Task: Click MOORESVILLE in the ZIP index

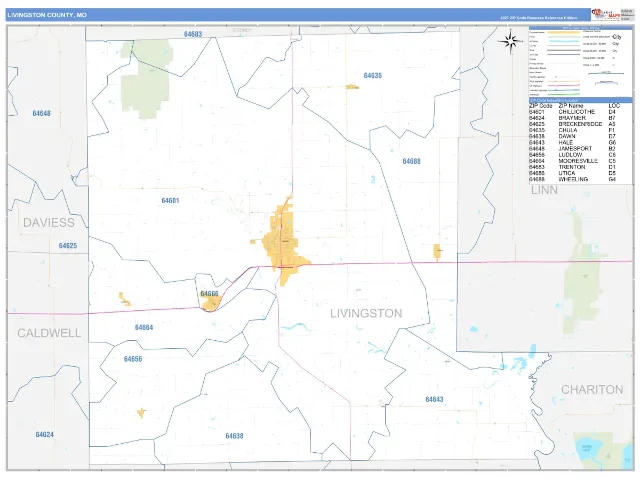Action: click(x=578, y=161)
